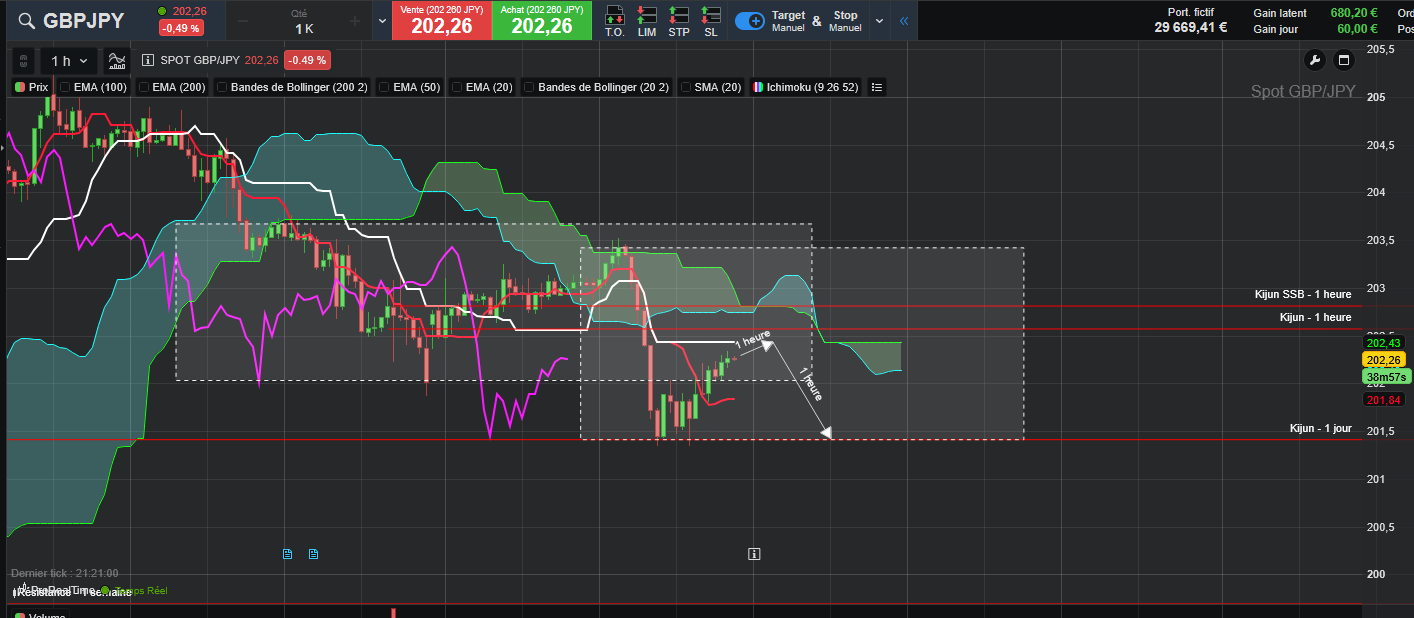Click the Target Manuel label
Viewport: 1414px width, 618px height.
pyautogui.click(x=788, y=21)
